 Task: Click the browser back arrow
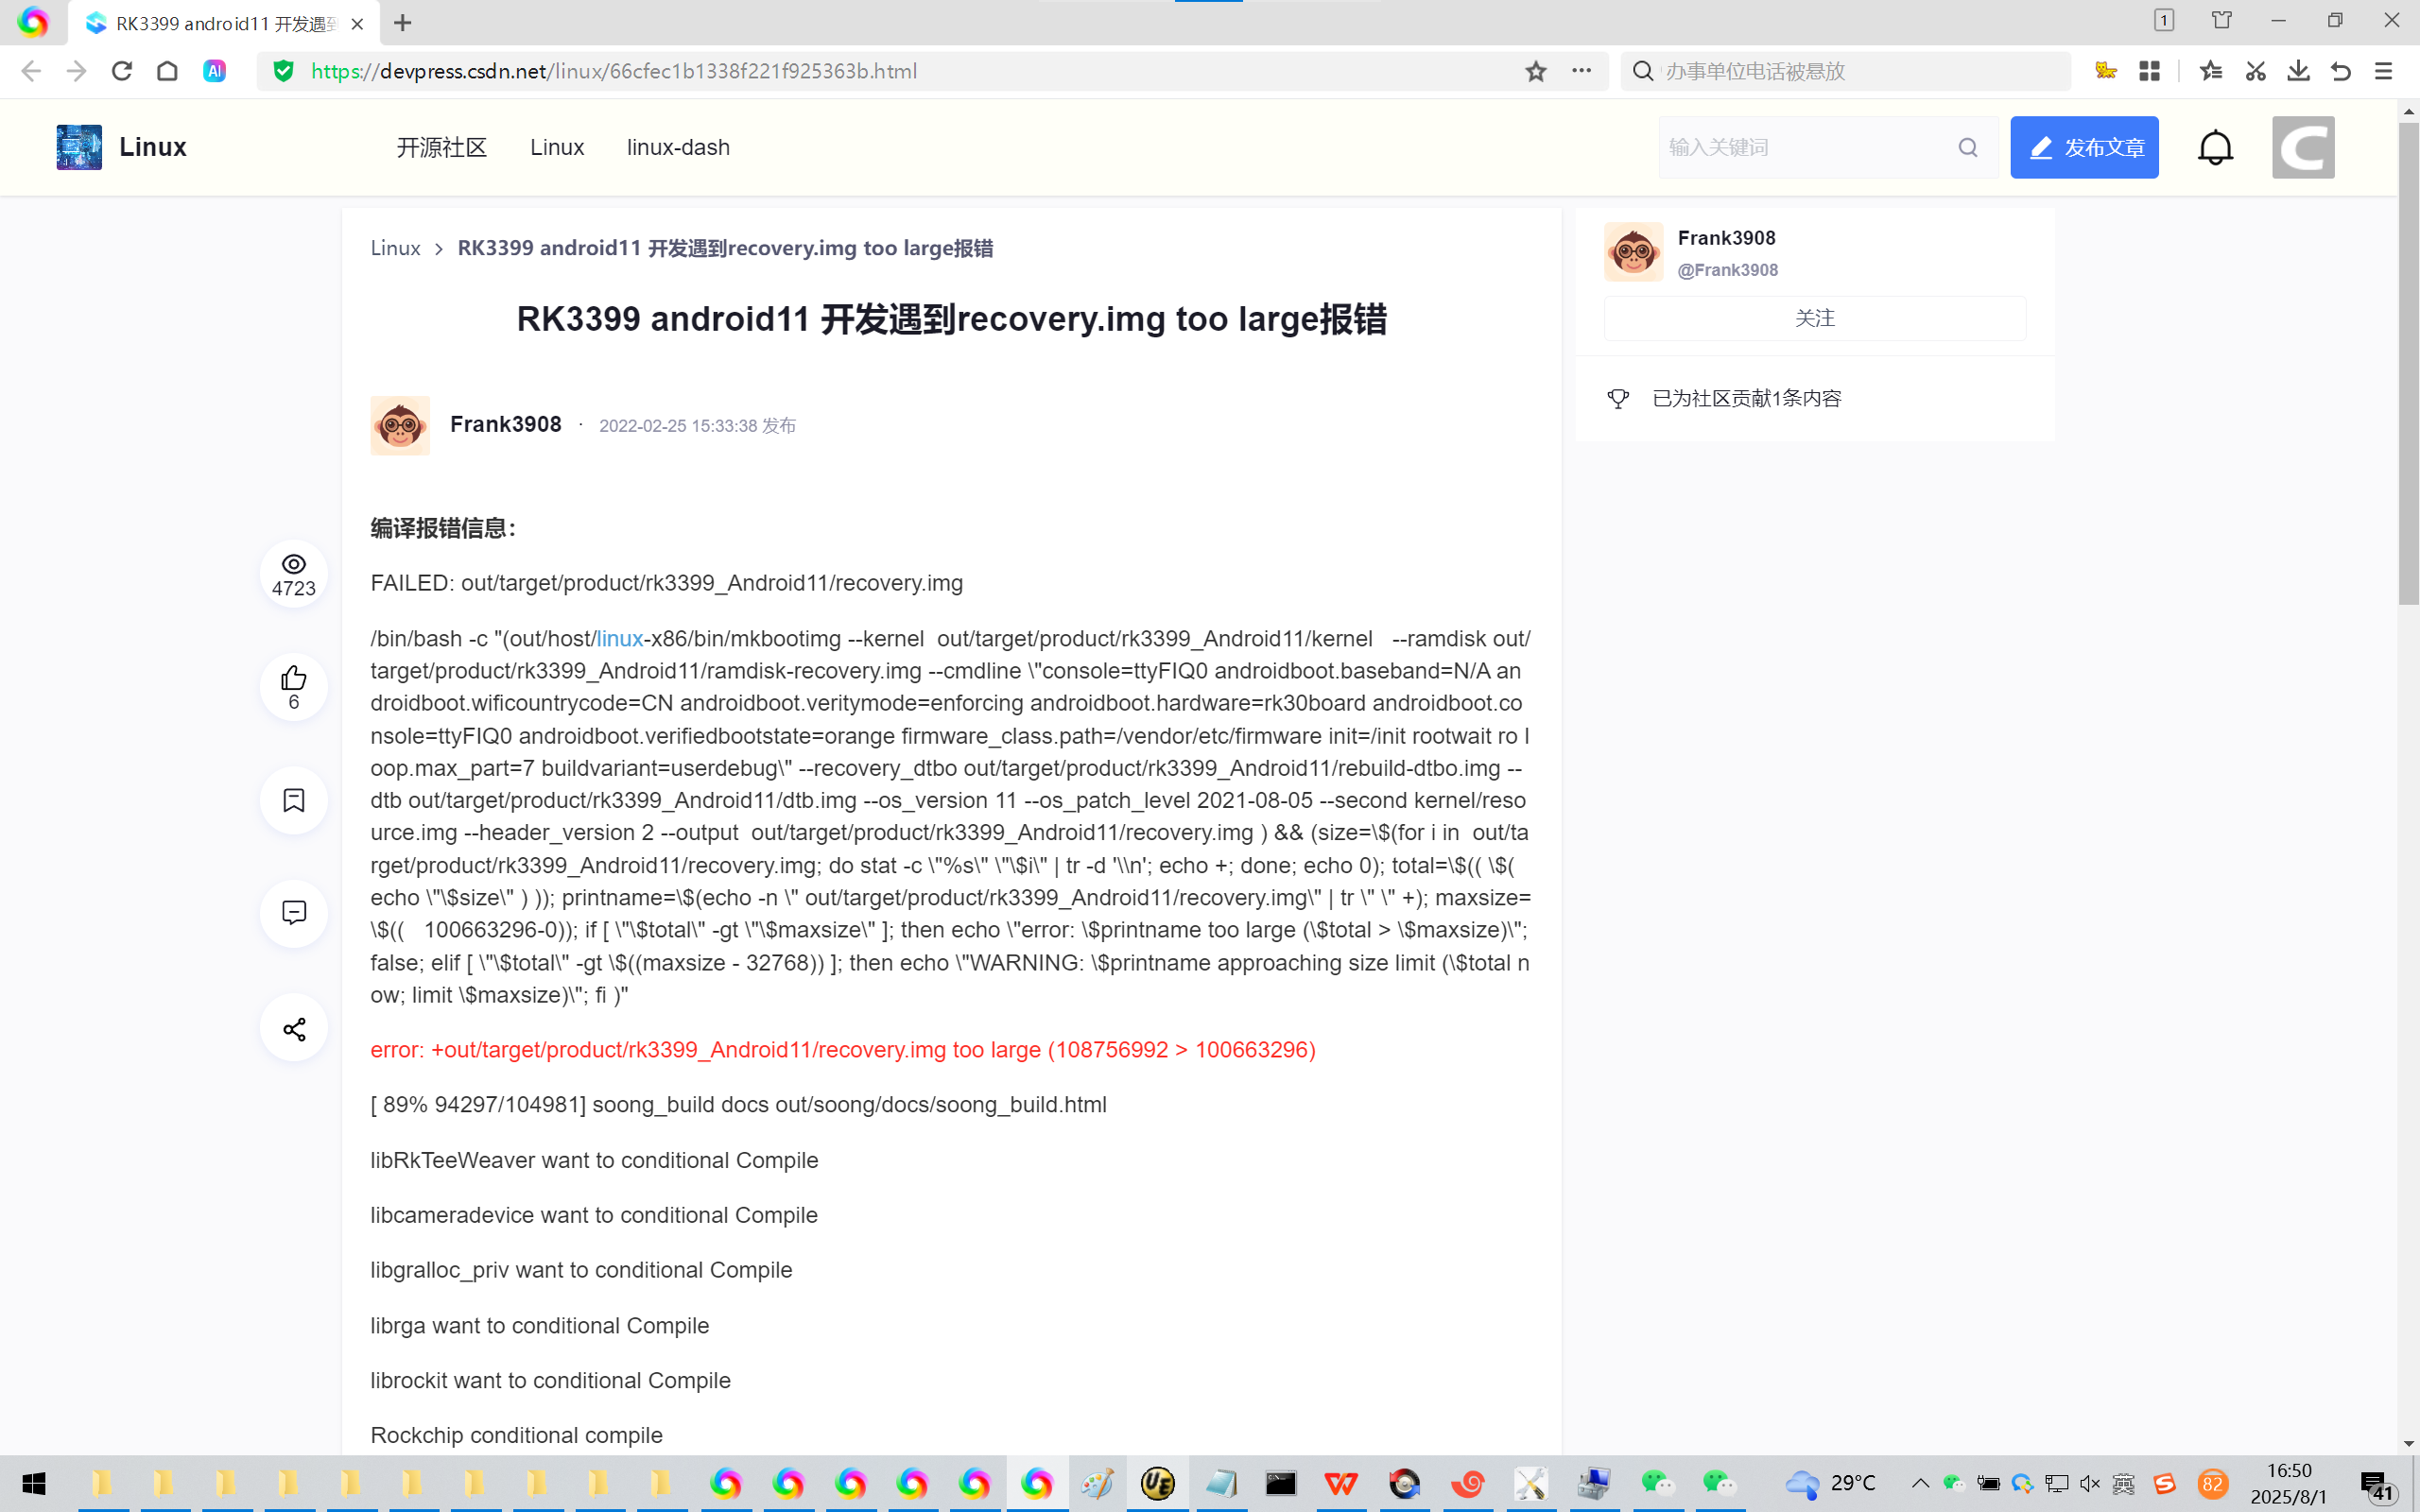click(31, 71)
